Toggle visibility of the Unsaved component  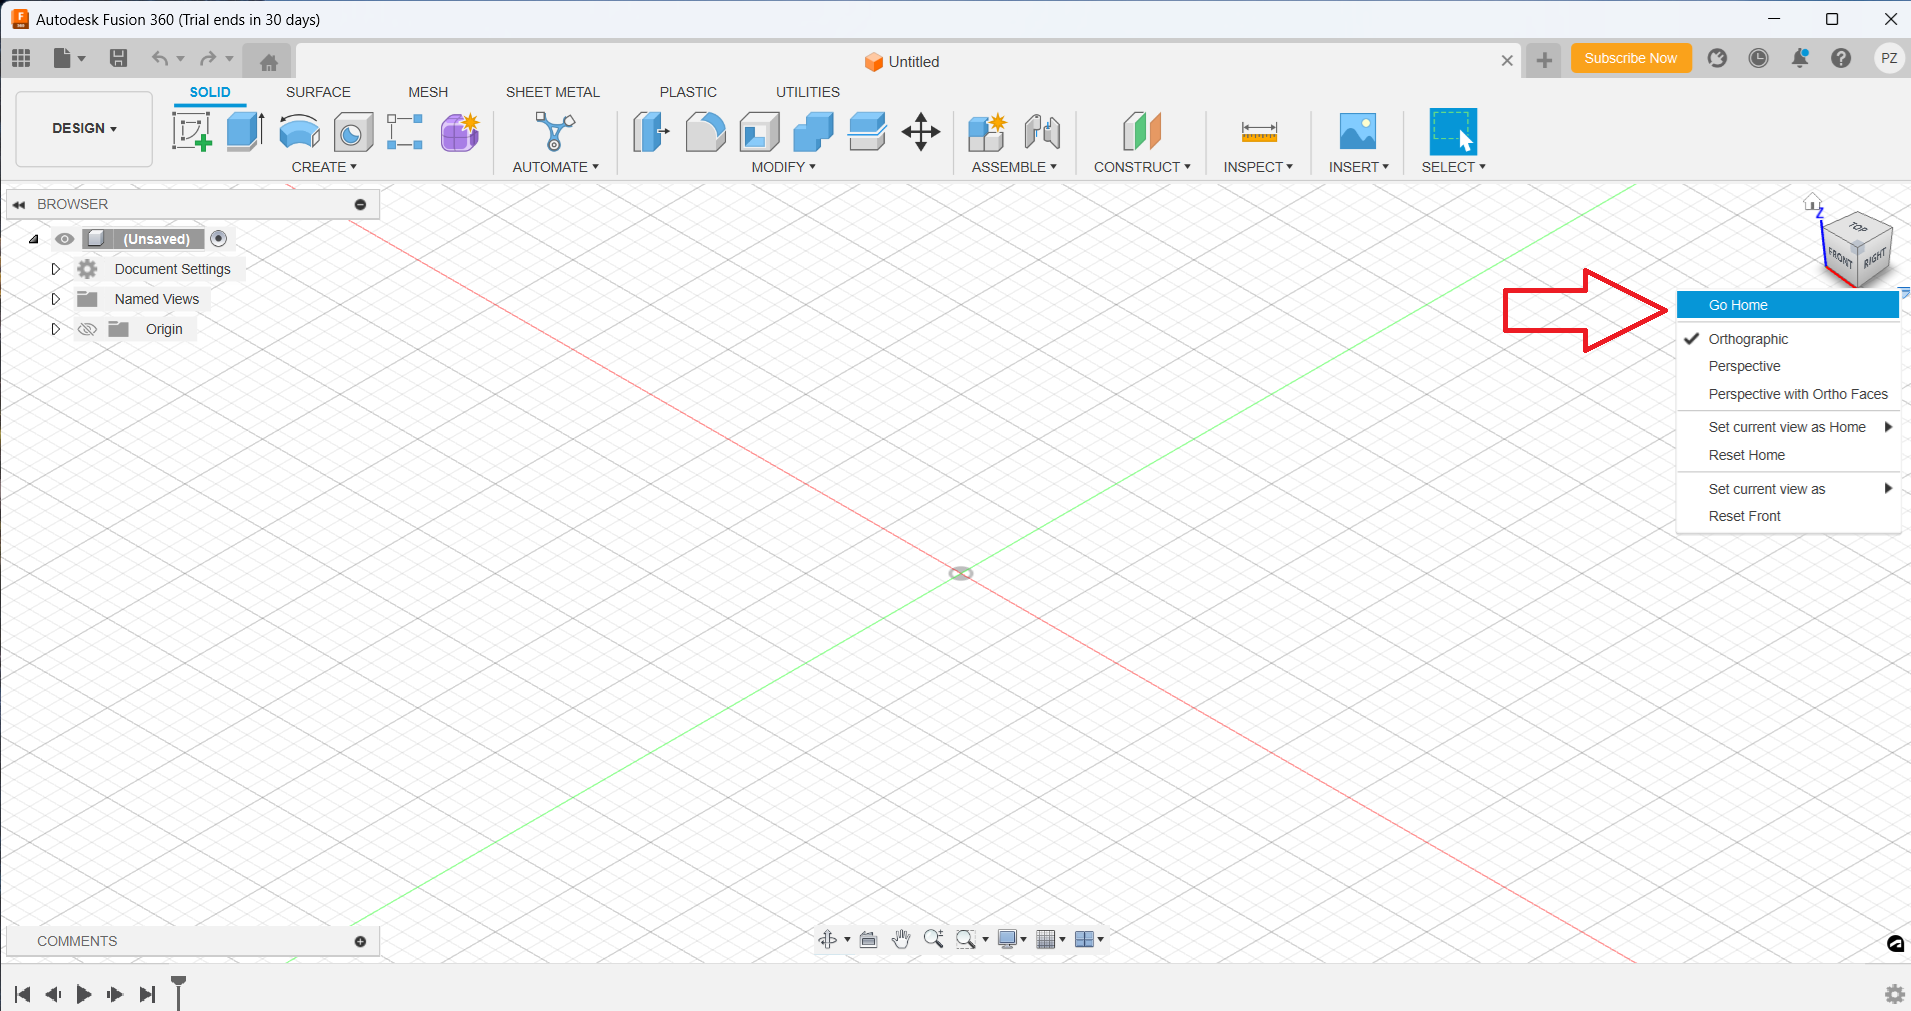pos(65,239)
